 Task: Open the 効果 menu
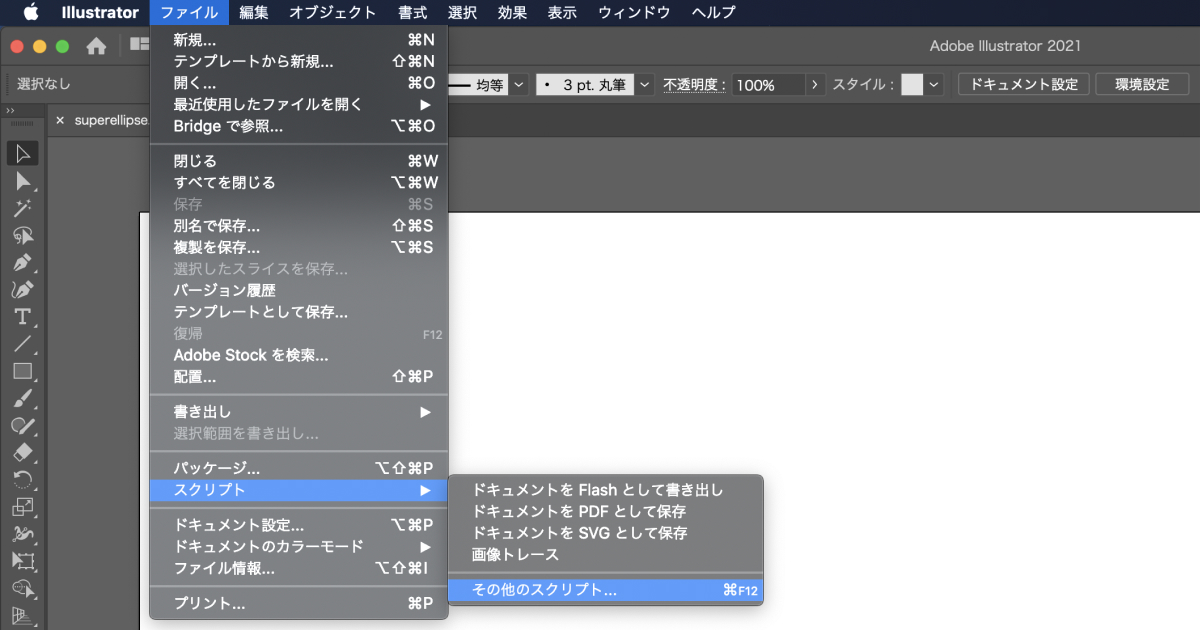[512, 13]
